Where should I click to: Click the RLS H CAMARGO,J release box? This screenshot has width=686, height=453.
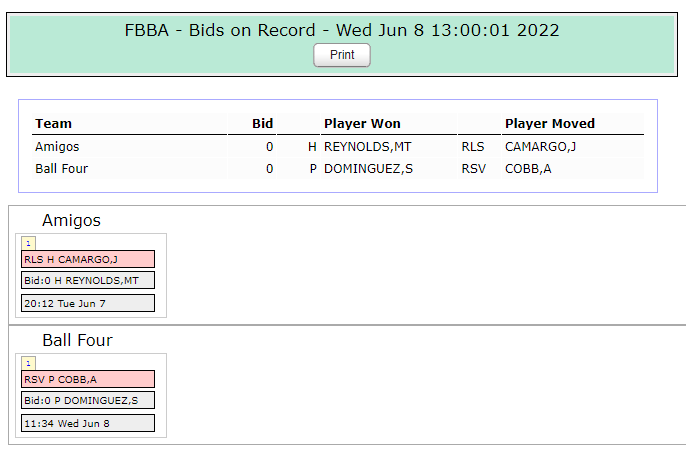coord(88,259)
